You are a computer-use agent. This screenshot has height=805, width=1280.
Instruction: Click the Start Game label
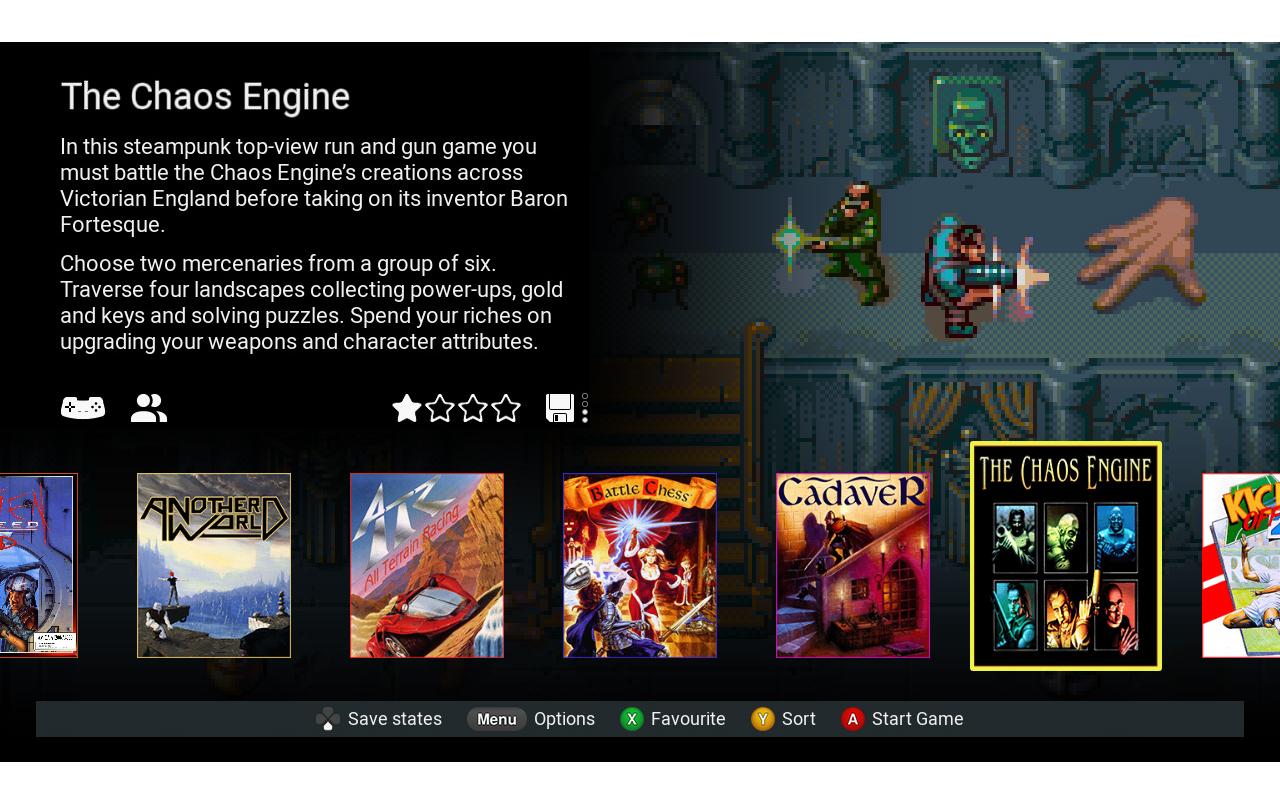tap(917, 719)
